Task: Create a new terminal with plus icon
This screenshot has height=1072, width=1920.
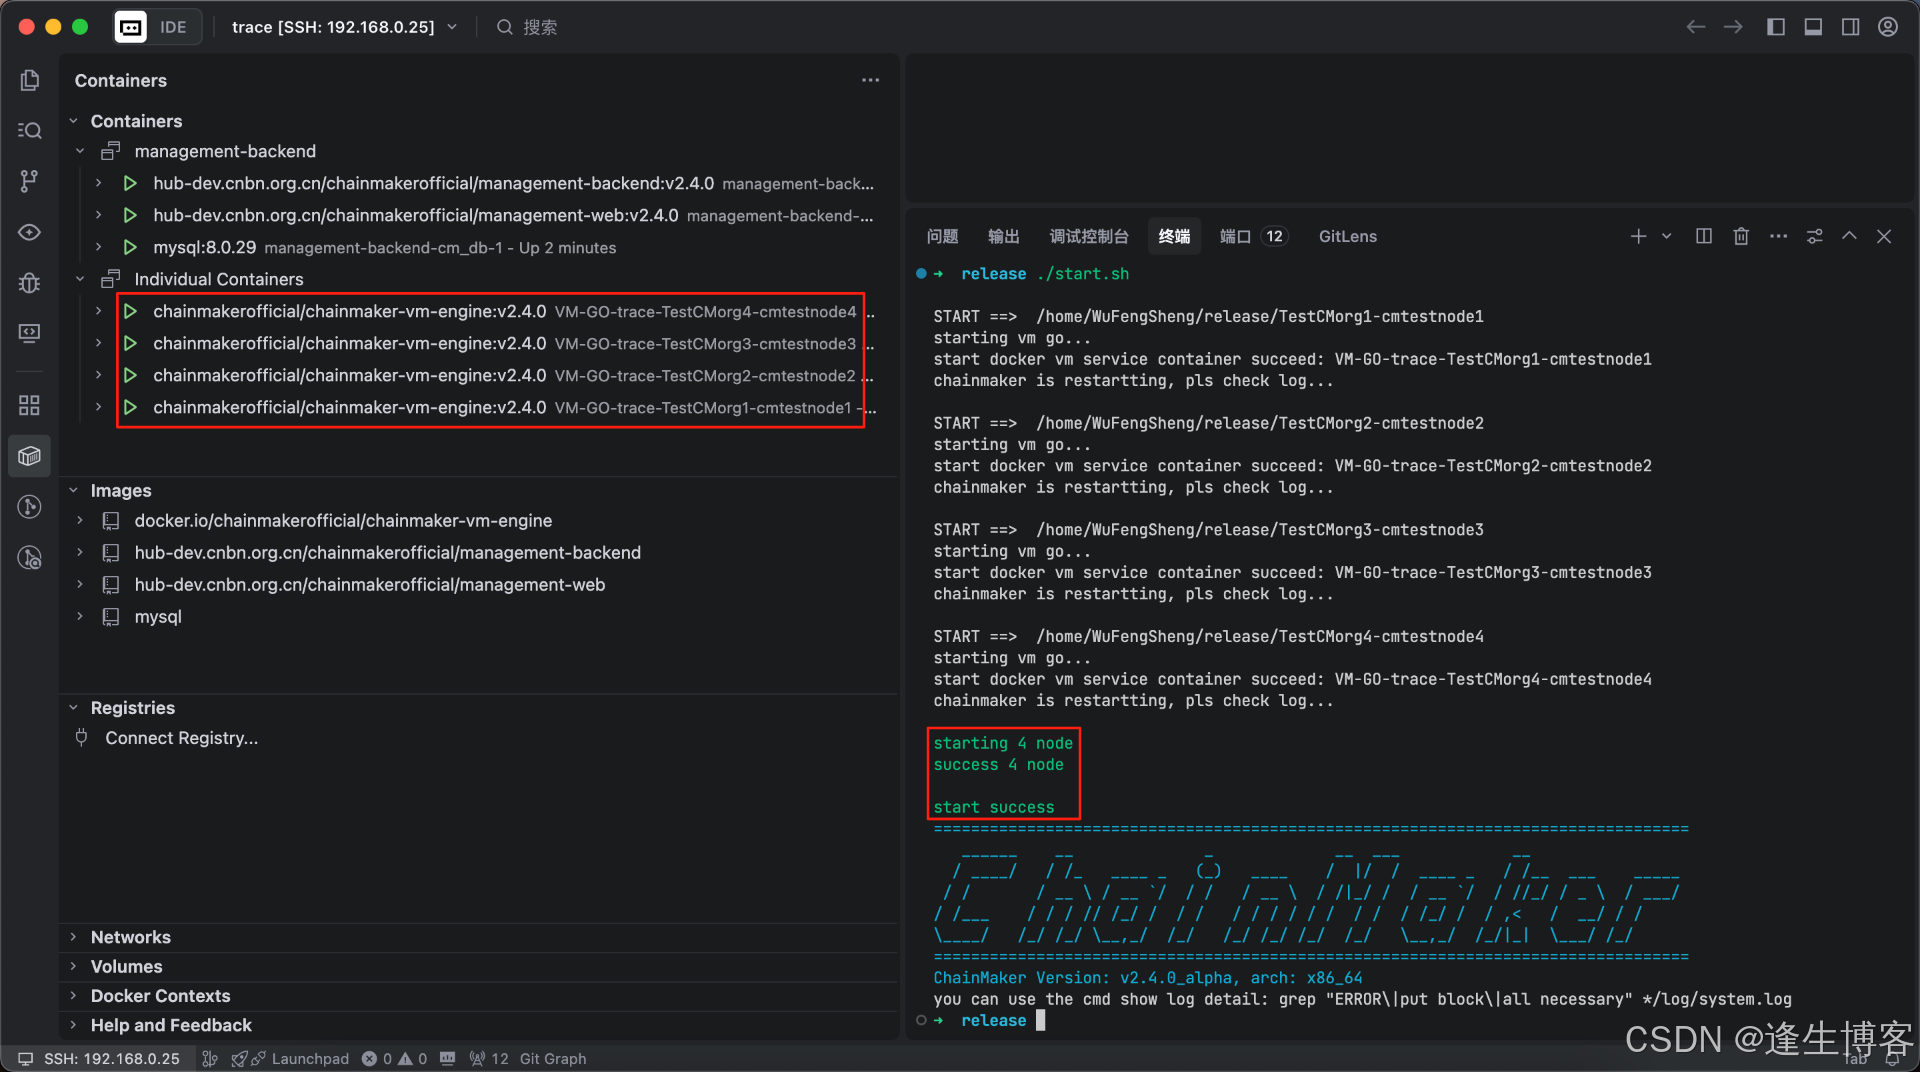Action: [1638, 236]
